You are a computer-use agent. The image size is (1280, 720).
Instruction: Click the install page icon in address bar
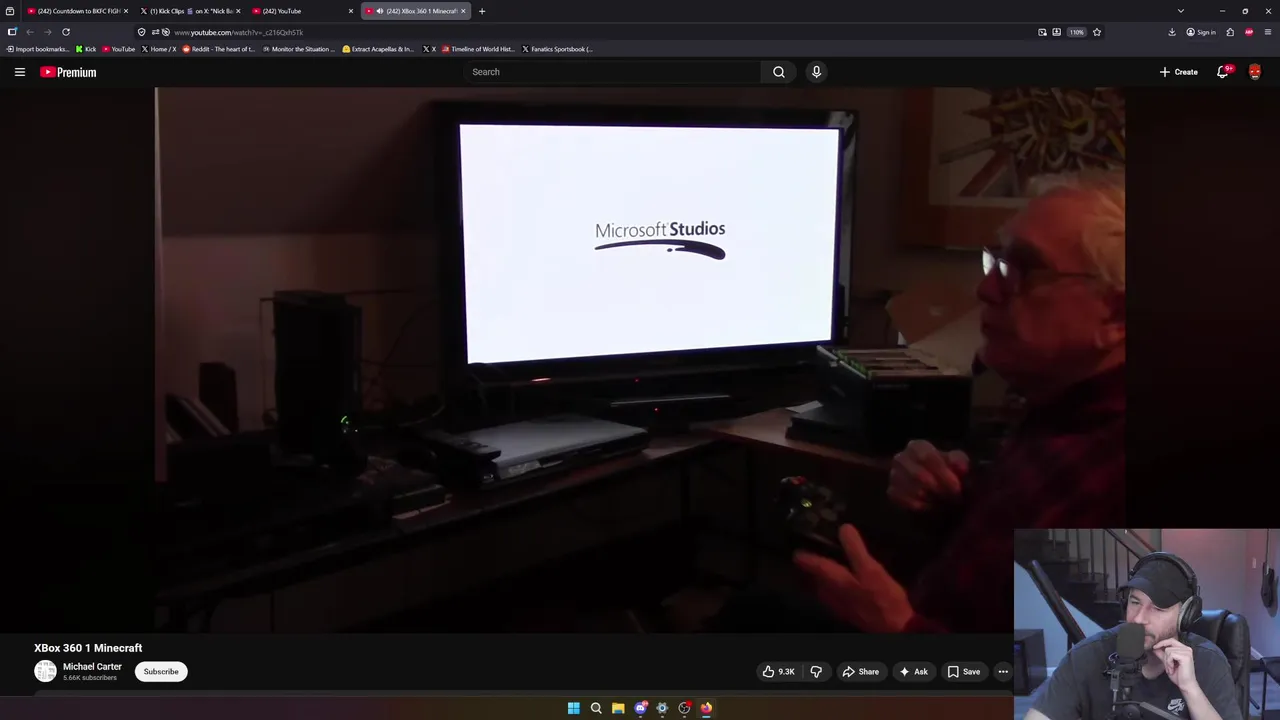tap(1056, 32)
